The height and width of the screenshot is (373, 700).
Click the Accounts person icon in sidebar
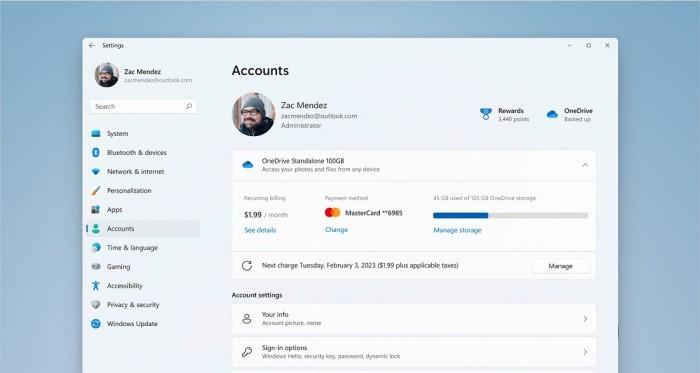coord(96,228)
